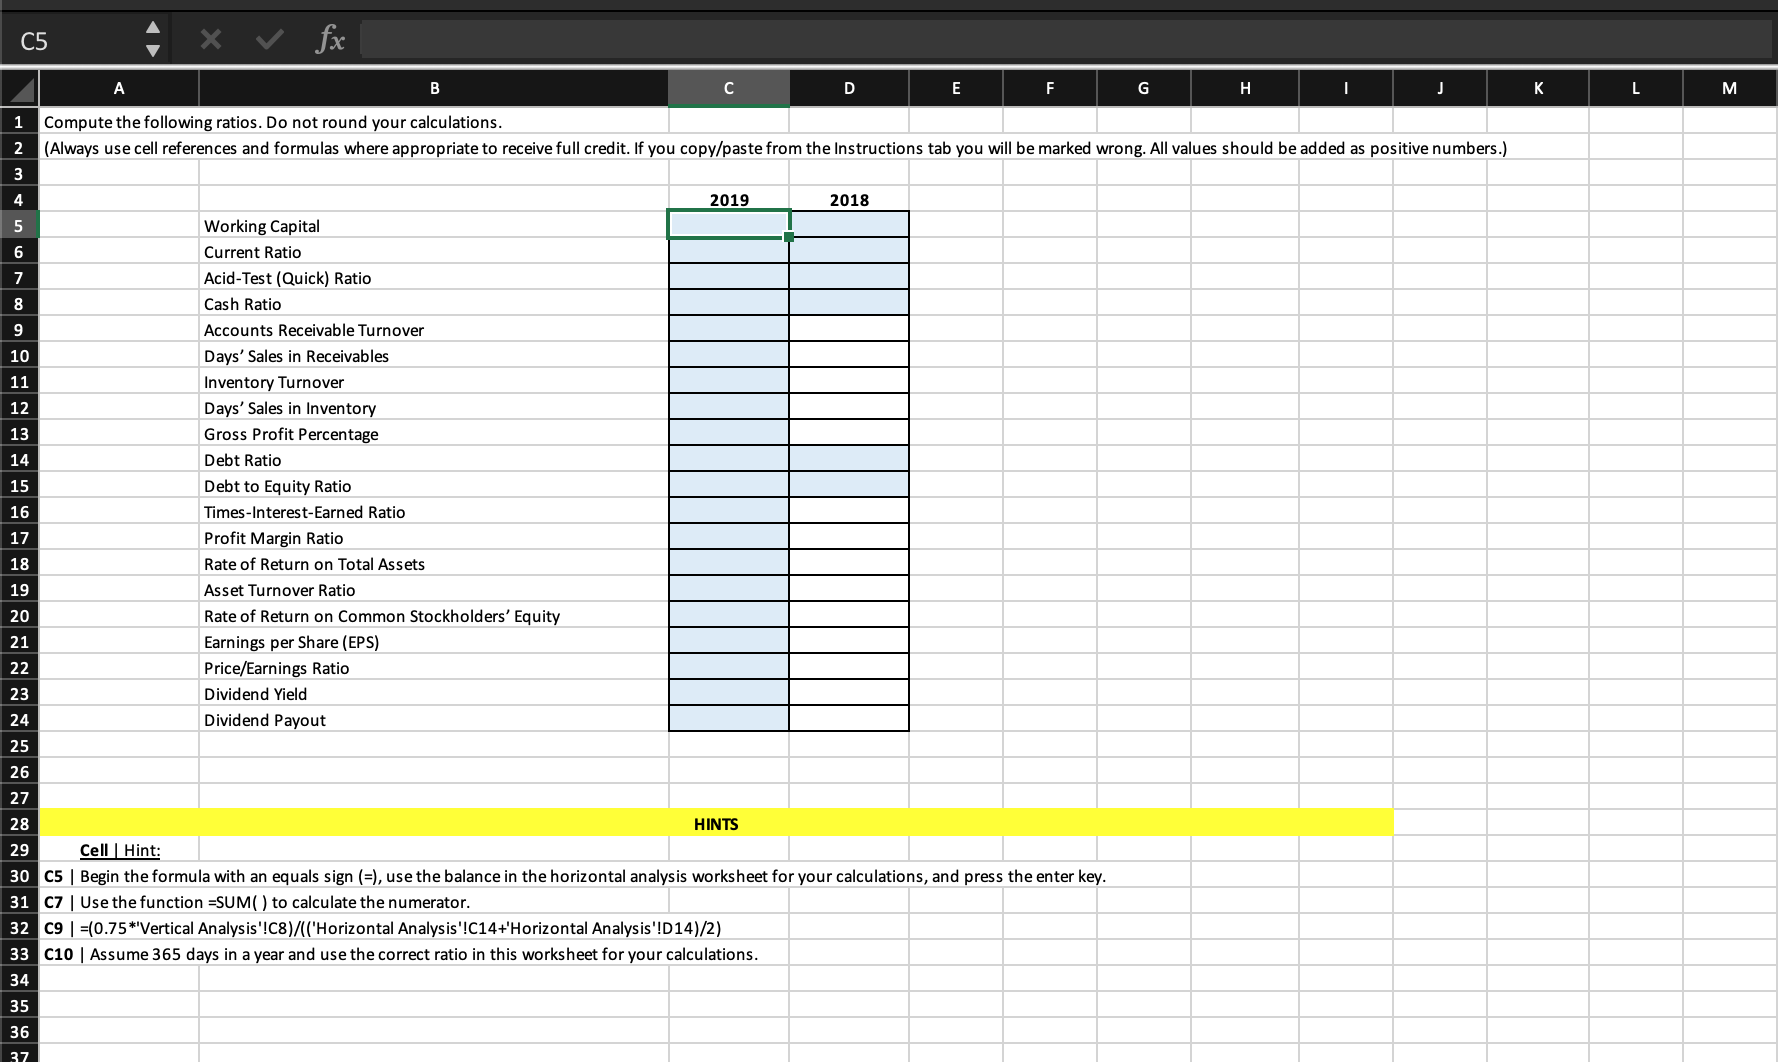Click the formula bar input field

[1066, 41]
